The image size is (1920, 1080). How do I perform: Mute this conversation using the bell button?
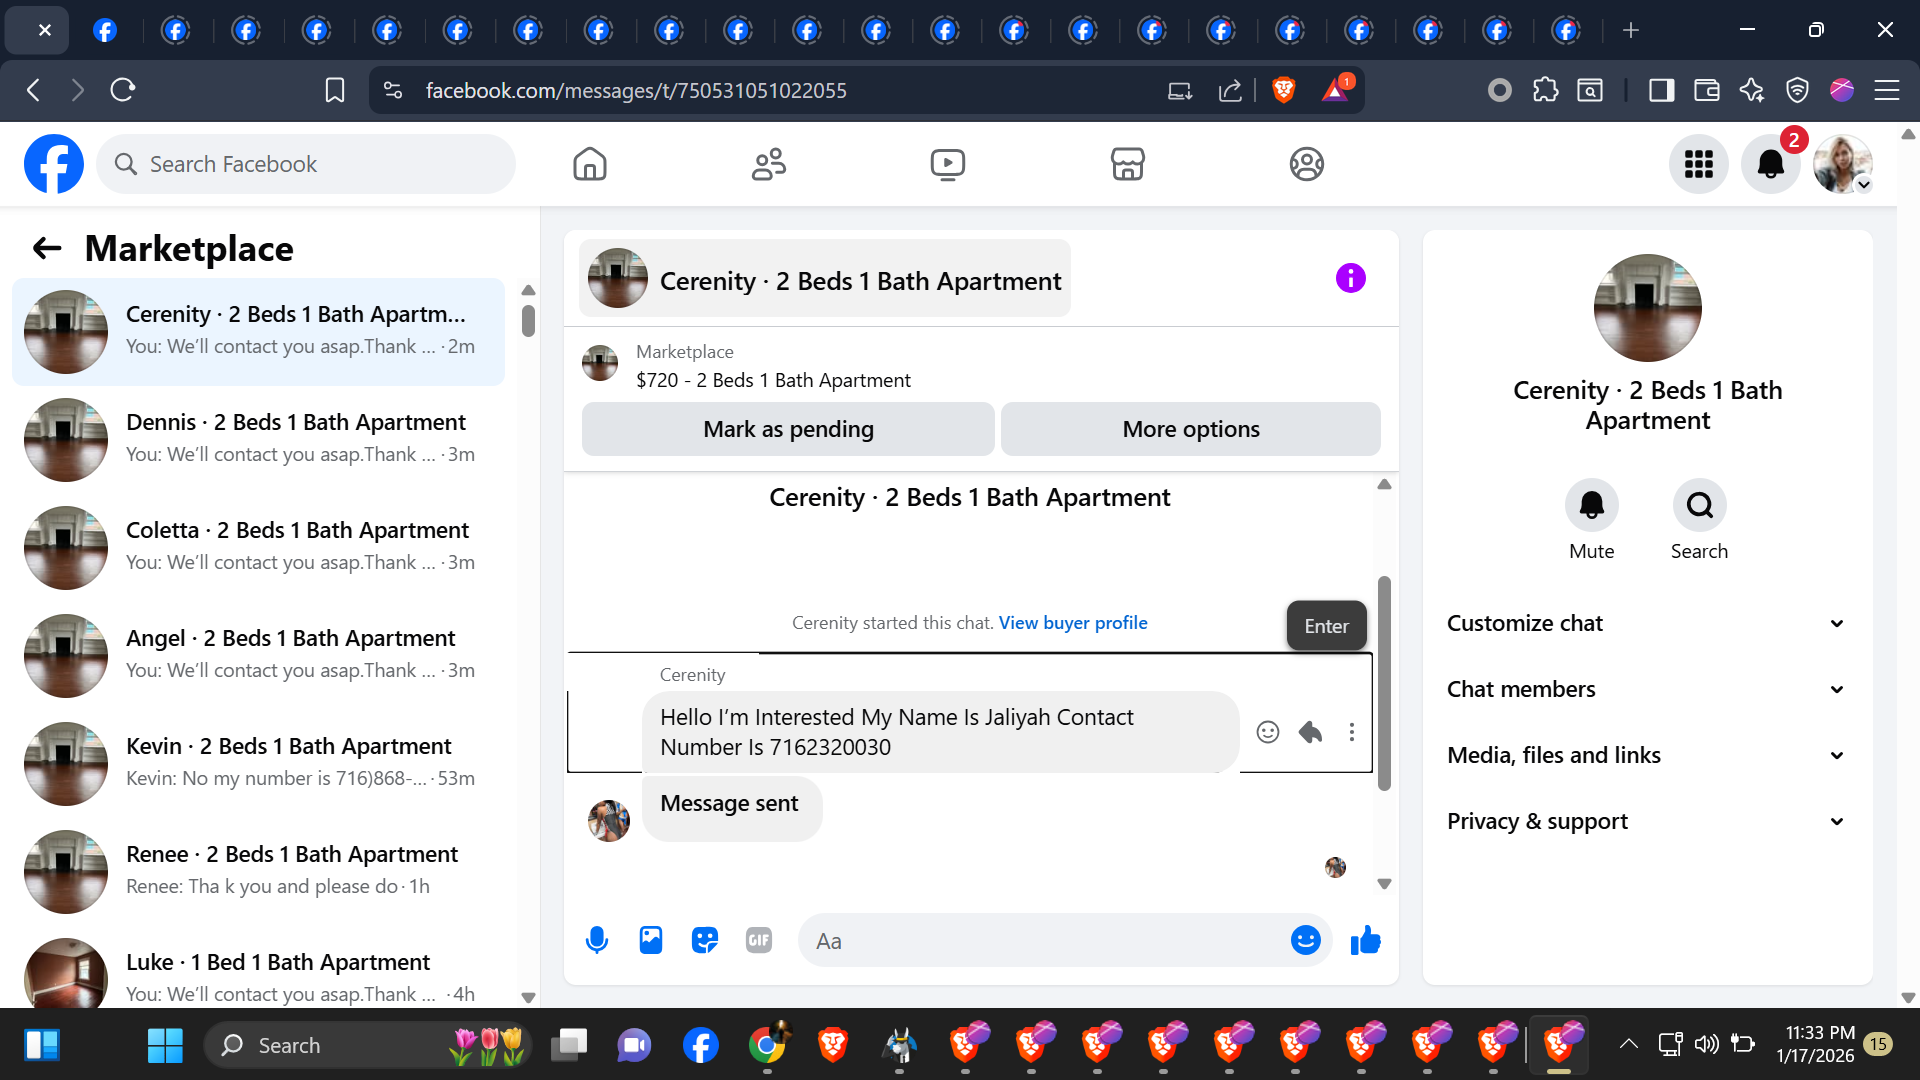(1591, 505)
